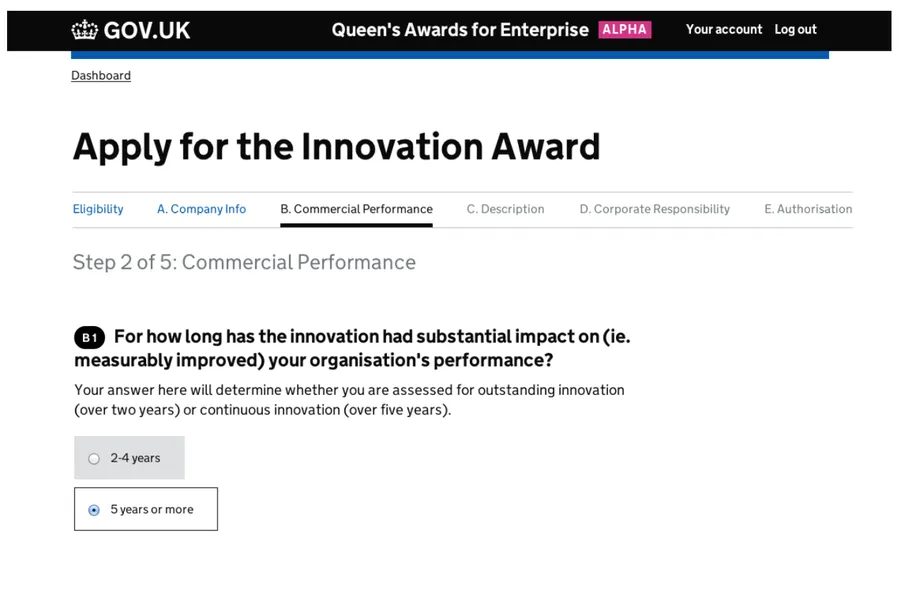Screen dimensions: 900x597
Task: Select the 2-4 years radio option
Action: pos(95,459)
